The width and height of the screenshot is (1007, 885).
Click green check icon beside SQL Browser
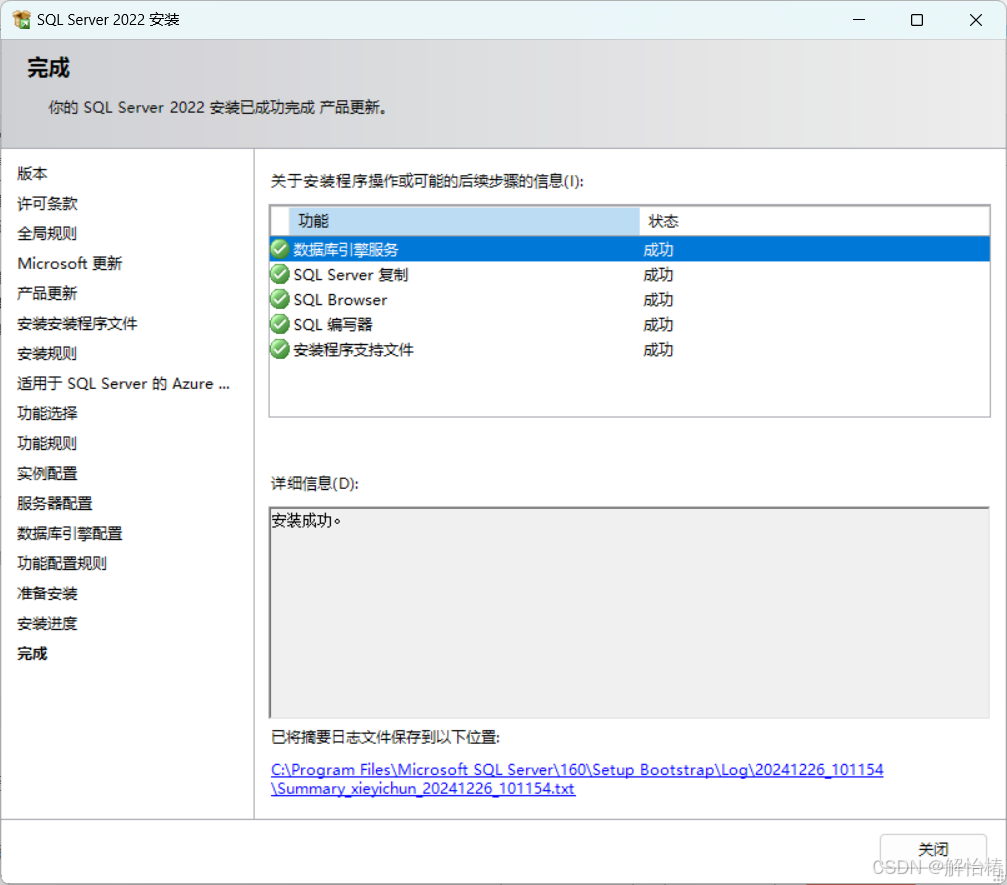[x=279, y=299]
